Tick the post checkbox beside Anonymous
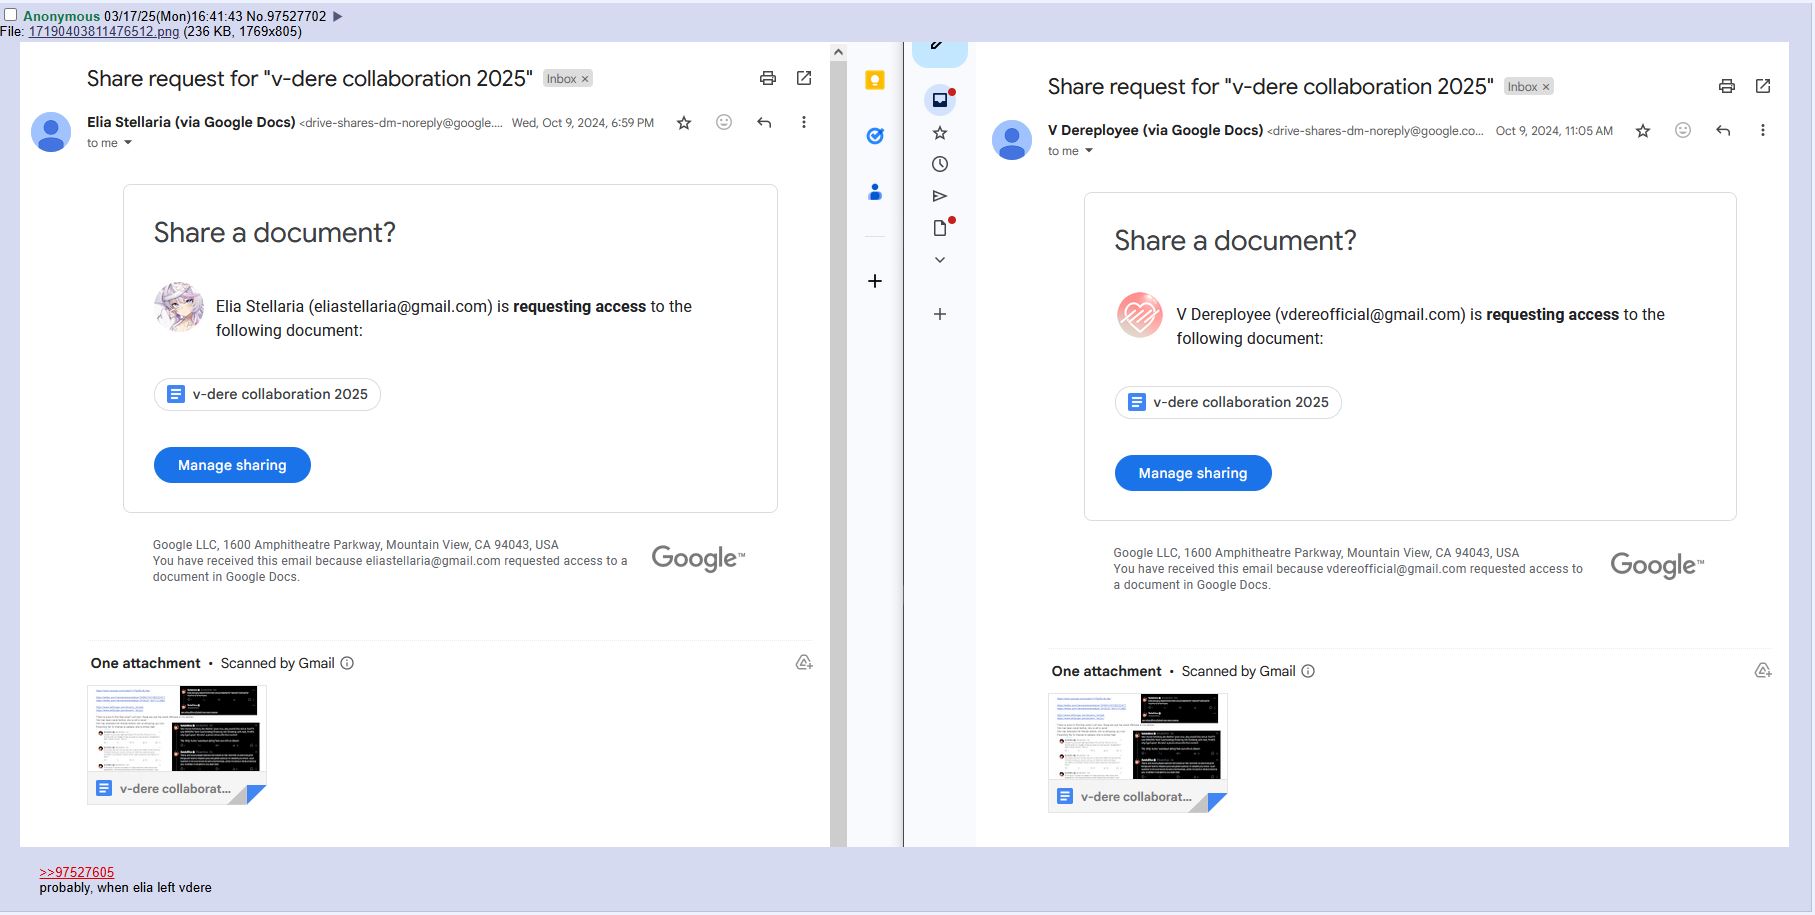Viewport: 1815px width, 915px height. [x=11, y=15]
